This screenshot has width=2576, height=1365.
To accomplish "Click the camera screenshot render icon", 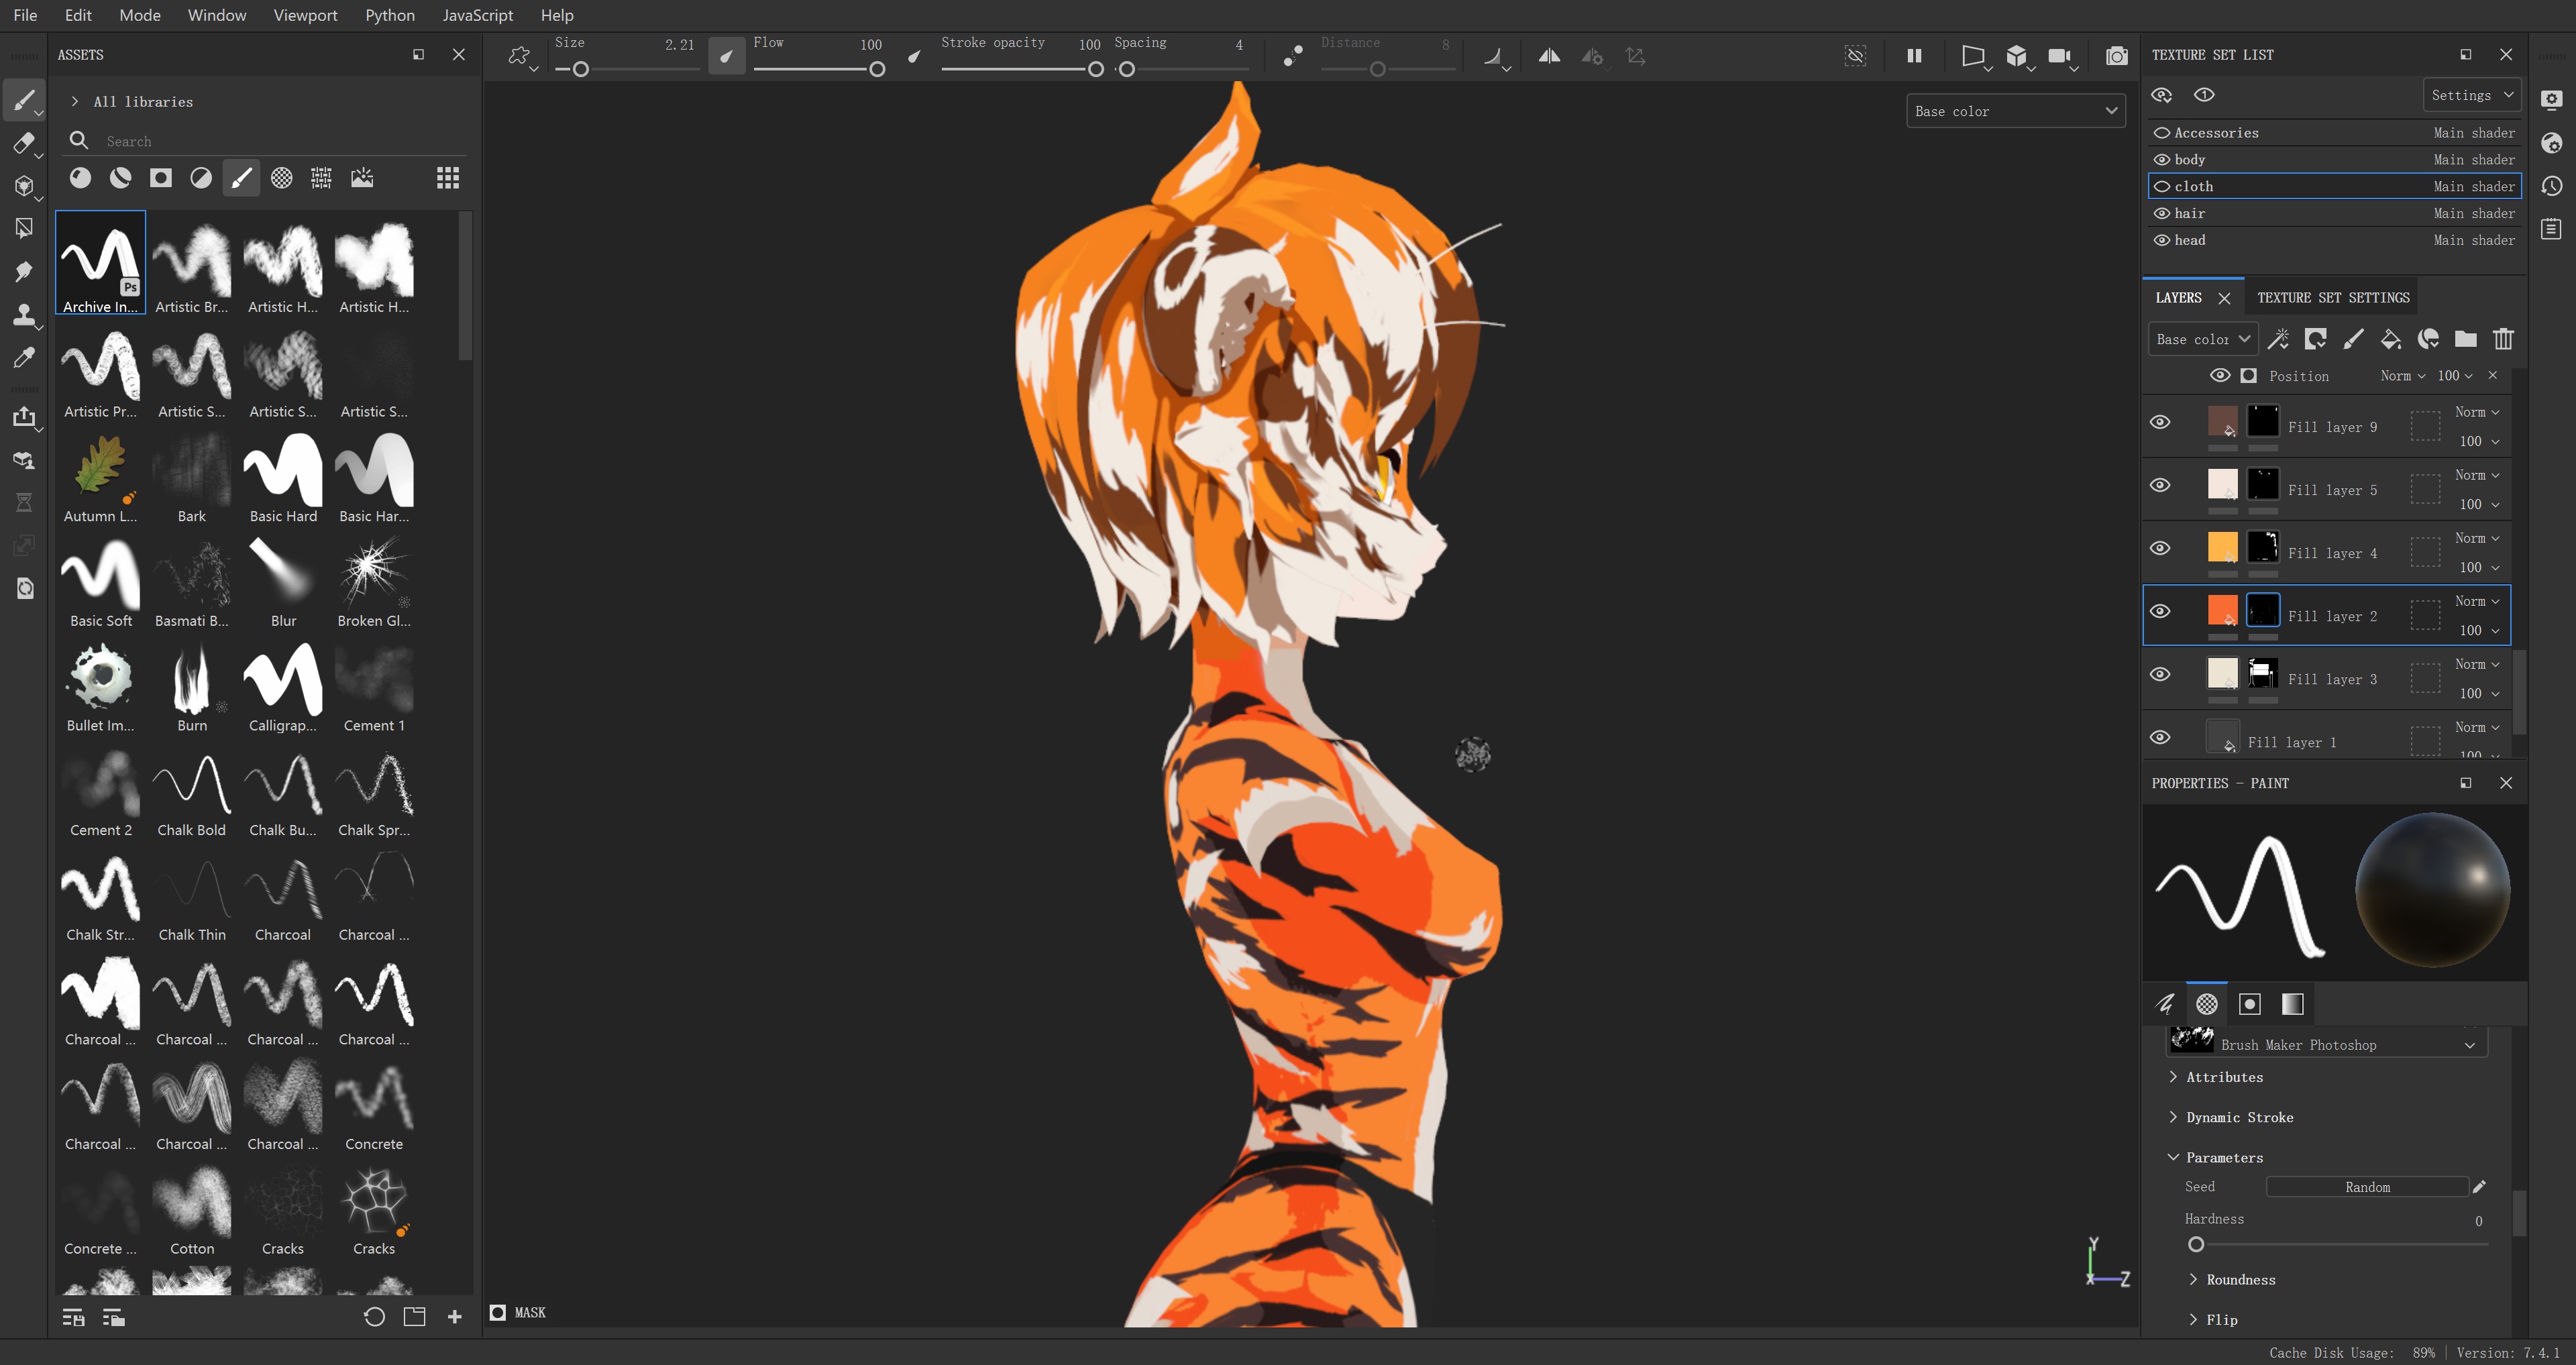I will (2116, 56).
